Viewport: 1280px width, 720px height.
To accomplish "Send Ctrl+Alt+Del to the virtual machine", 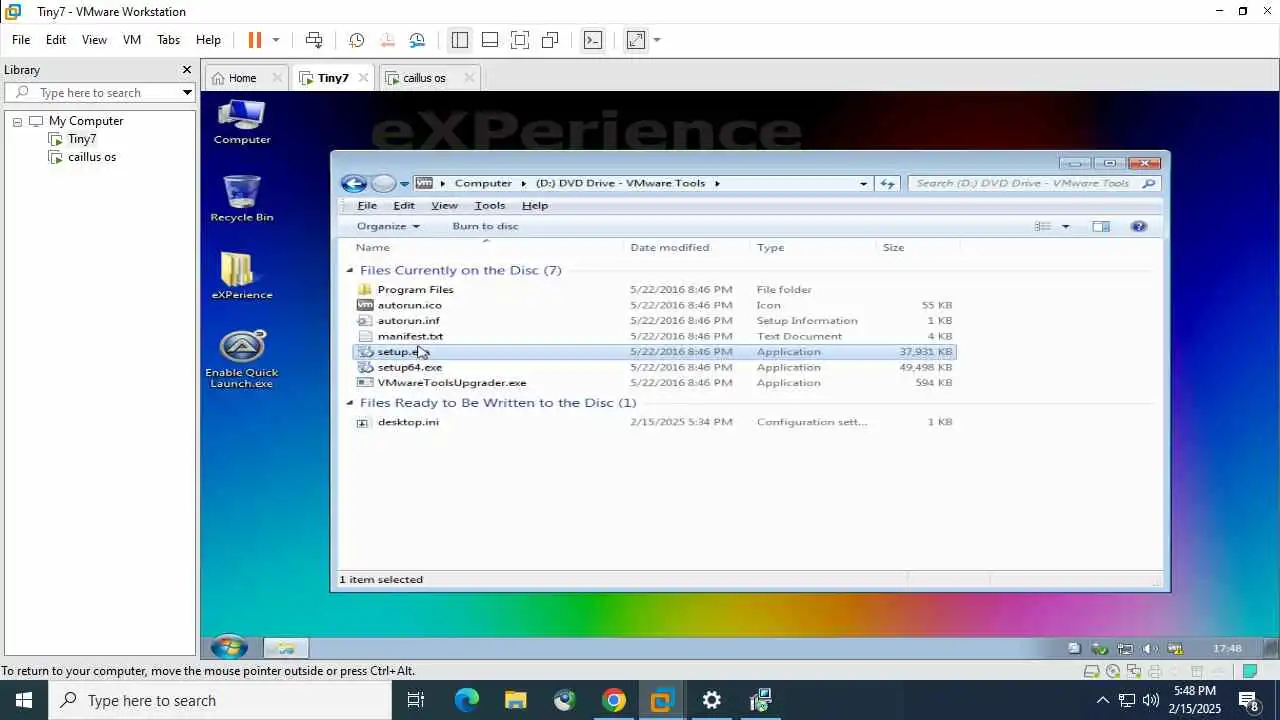I will tap(314, 40).
